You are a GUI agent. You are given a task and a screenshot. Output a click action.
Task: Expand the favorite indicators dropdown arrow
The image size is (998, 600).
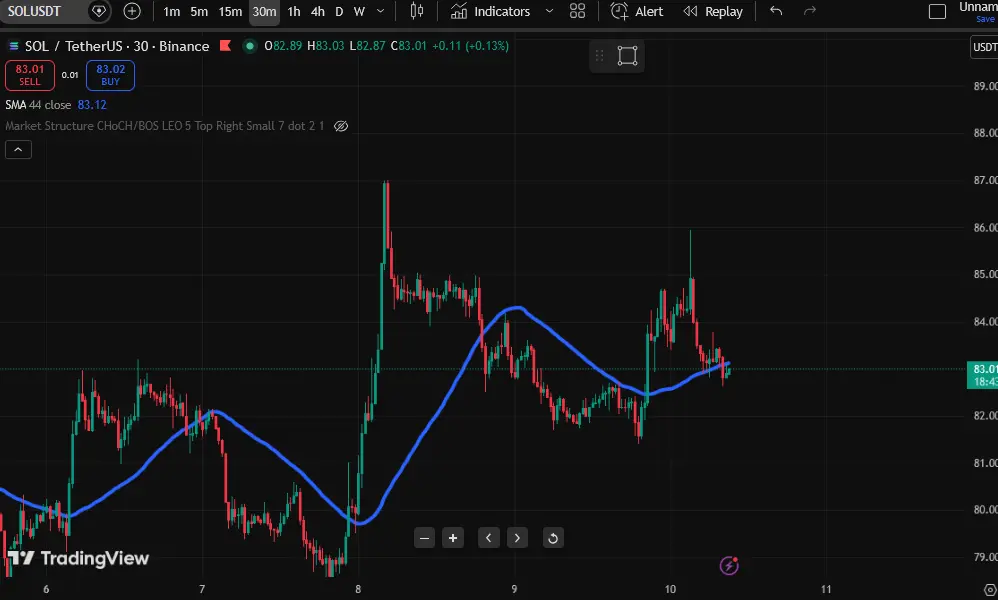pyautogui.click(x=549, y=11)
